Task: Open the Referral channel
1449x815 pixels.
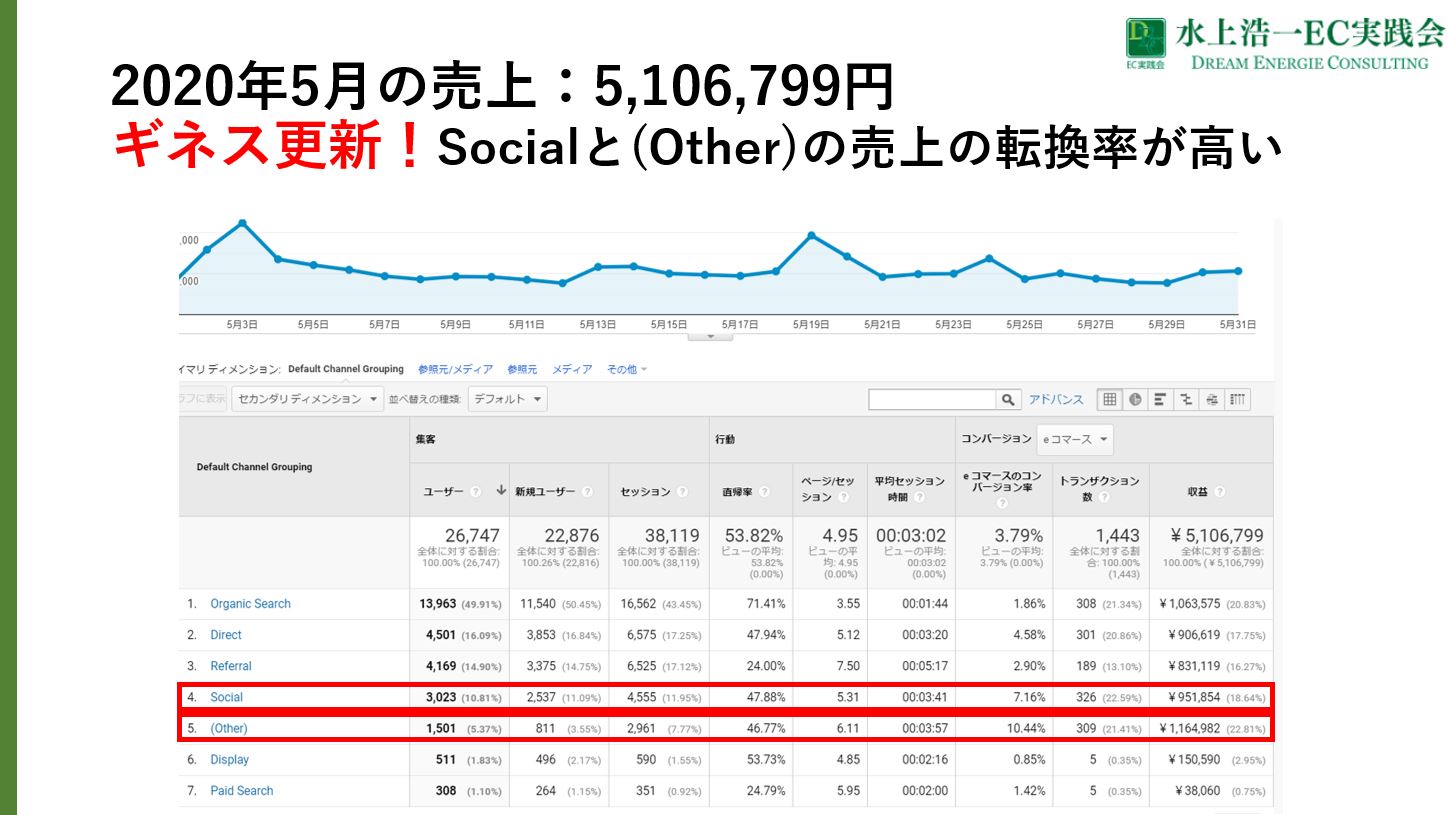Action: point(231,666)
